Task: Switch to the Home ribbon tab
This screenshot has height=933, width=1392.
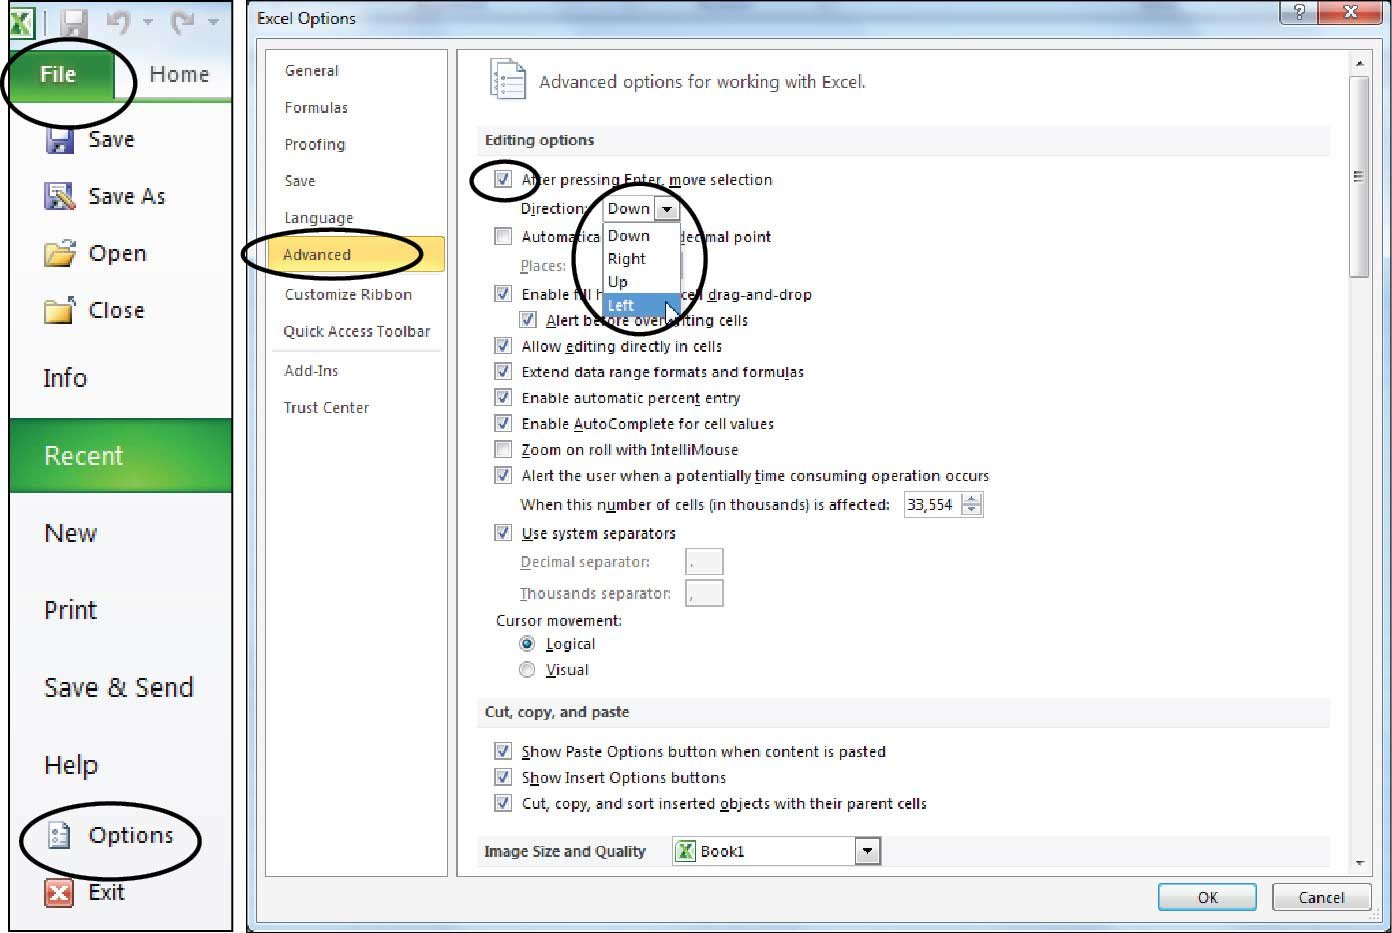Action: pyautogui.click(x=179, y=74)
